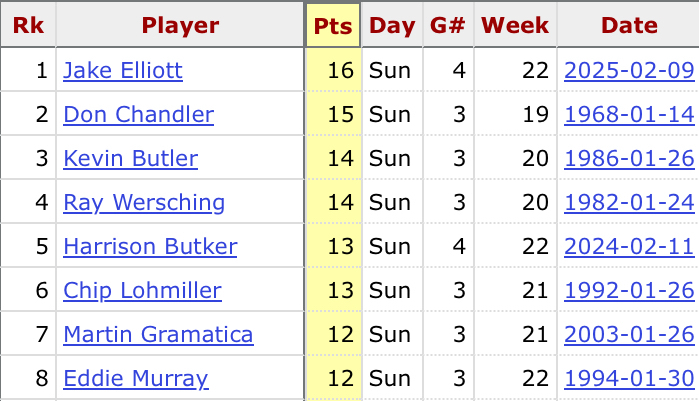Open Harrison Butker's player page
The image size is (699, 401).
(x=150, y=247)
